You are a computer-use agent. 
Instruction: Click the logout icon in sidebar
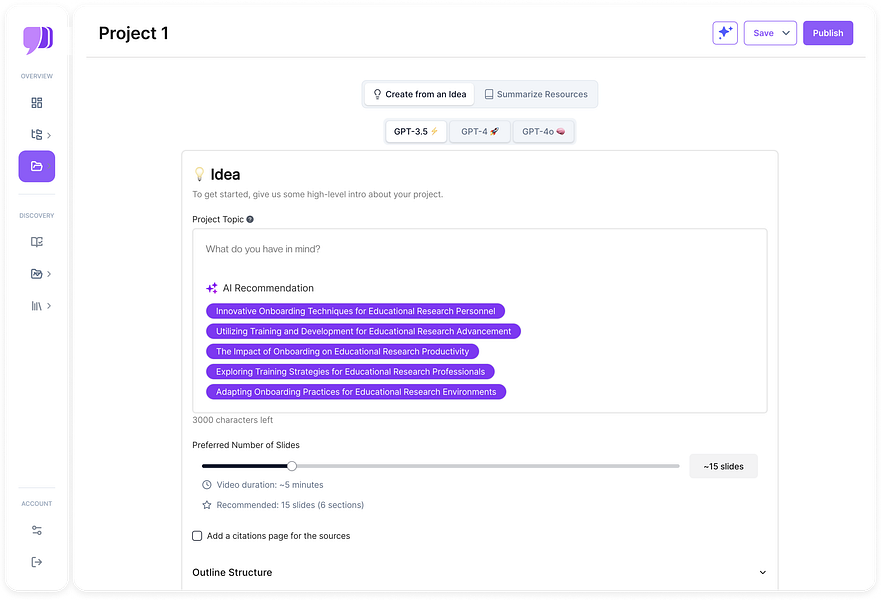37,562
